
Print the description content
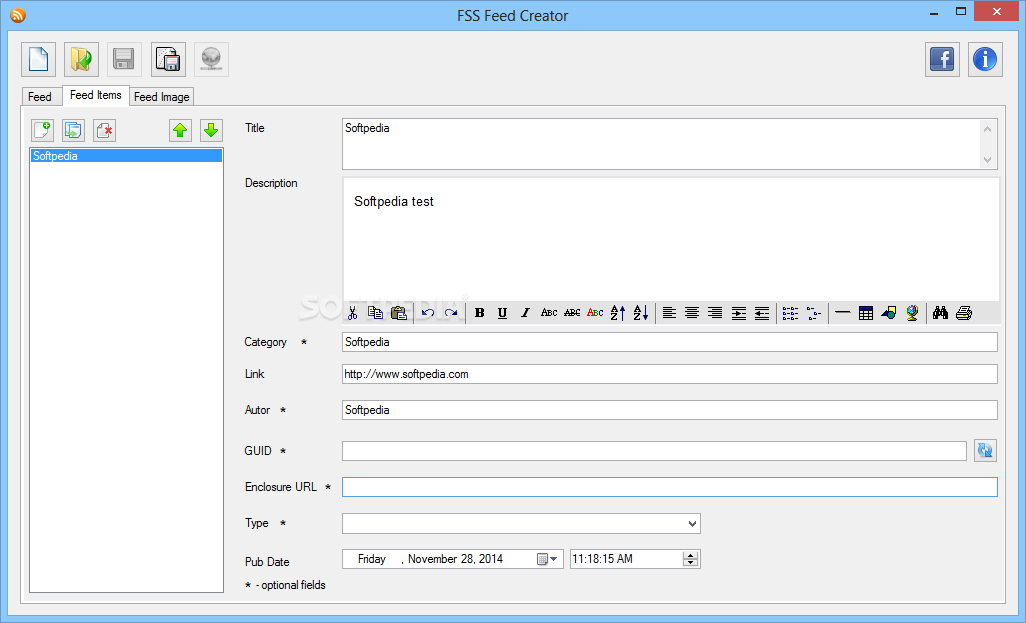pos(964,313)
